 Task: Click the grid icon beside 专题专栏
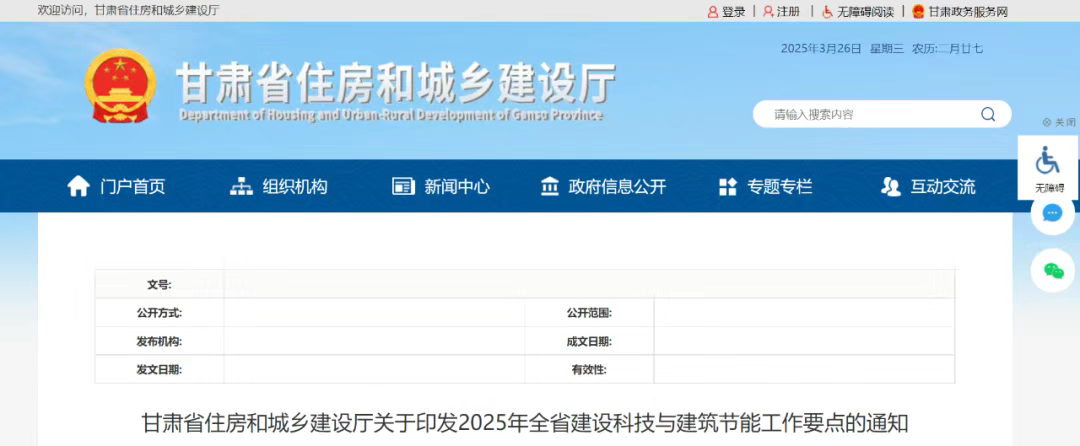pyautogui.click(x=727, y=187)
